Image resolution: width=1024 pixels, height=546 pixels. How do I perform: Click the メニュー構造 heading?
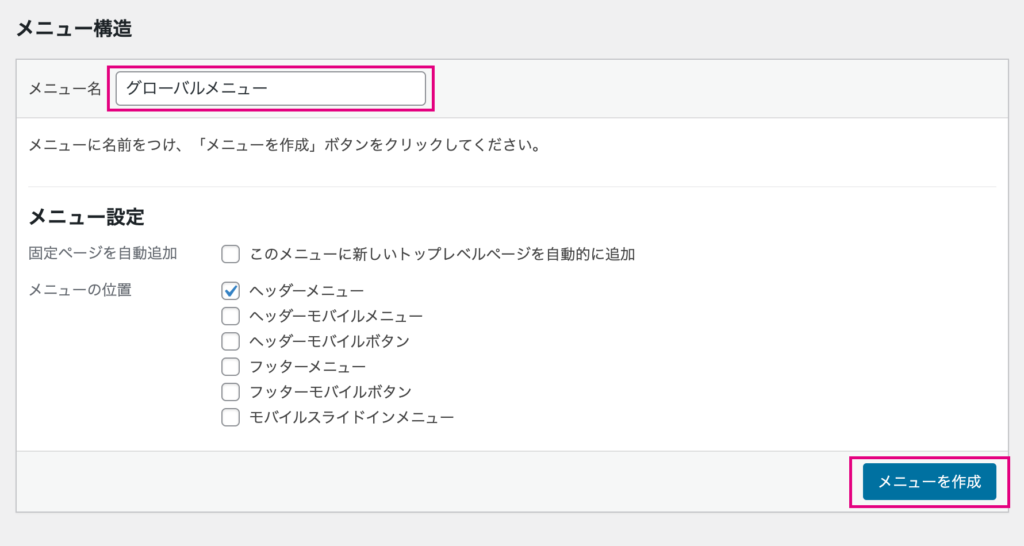[74, 29]
